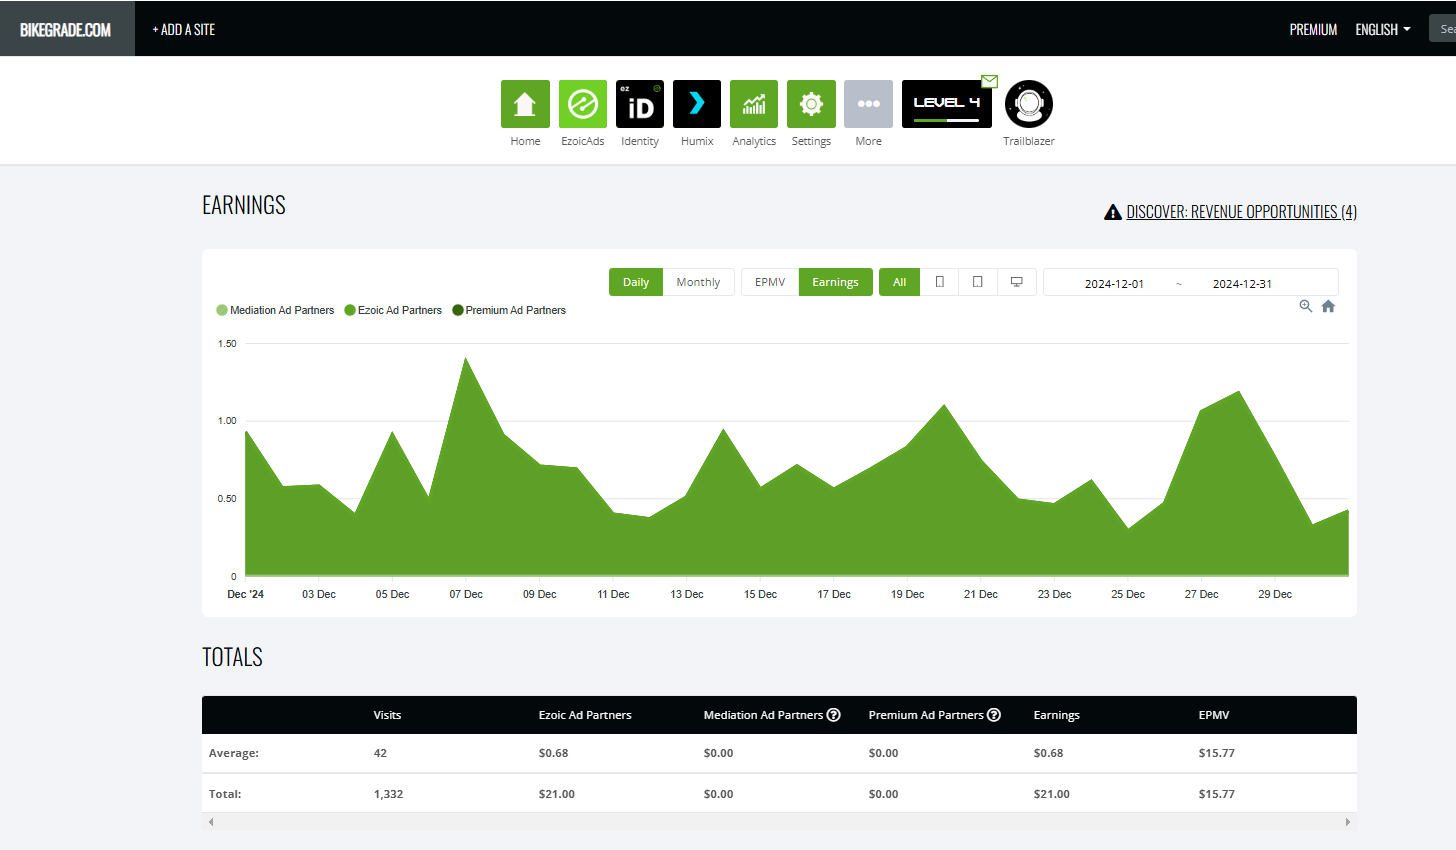The width and height of the screenshot is (1456, 850).
Task: Click the table's right scroll arrow
Action: coord(1348,822)
